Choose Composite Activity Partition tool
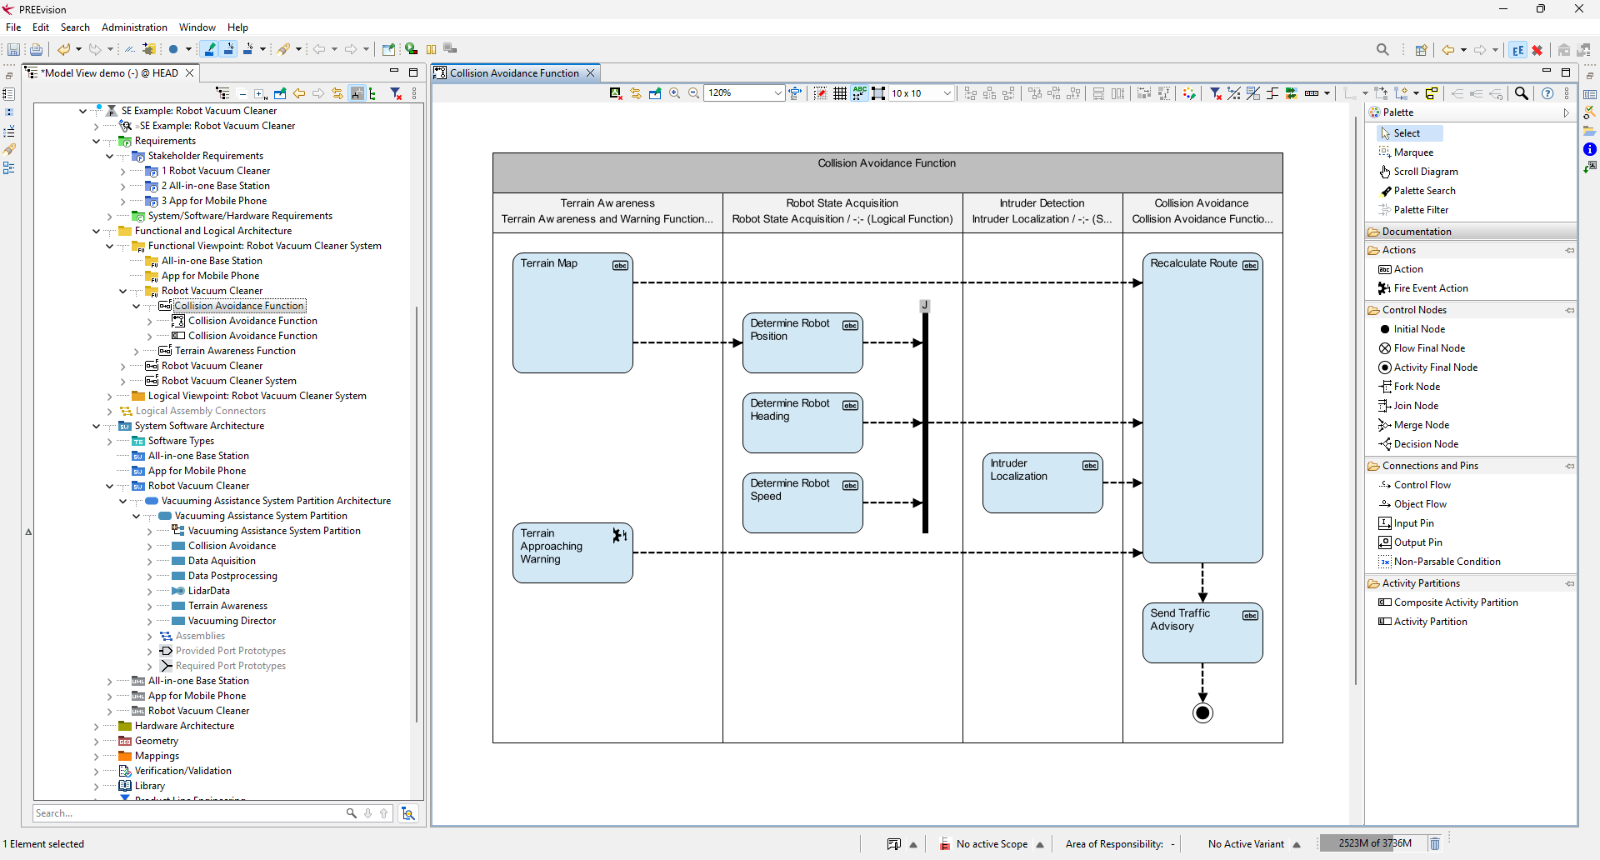The image size is (1600, 860). (1448, 602)
